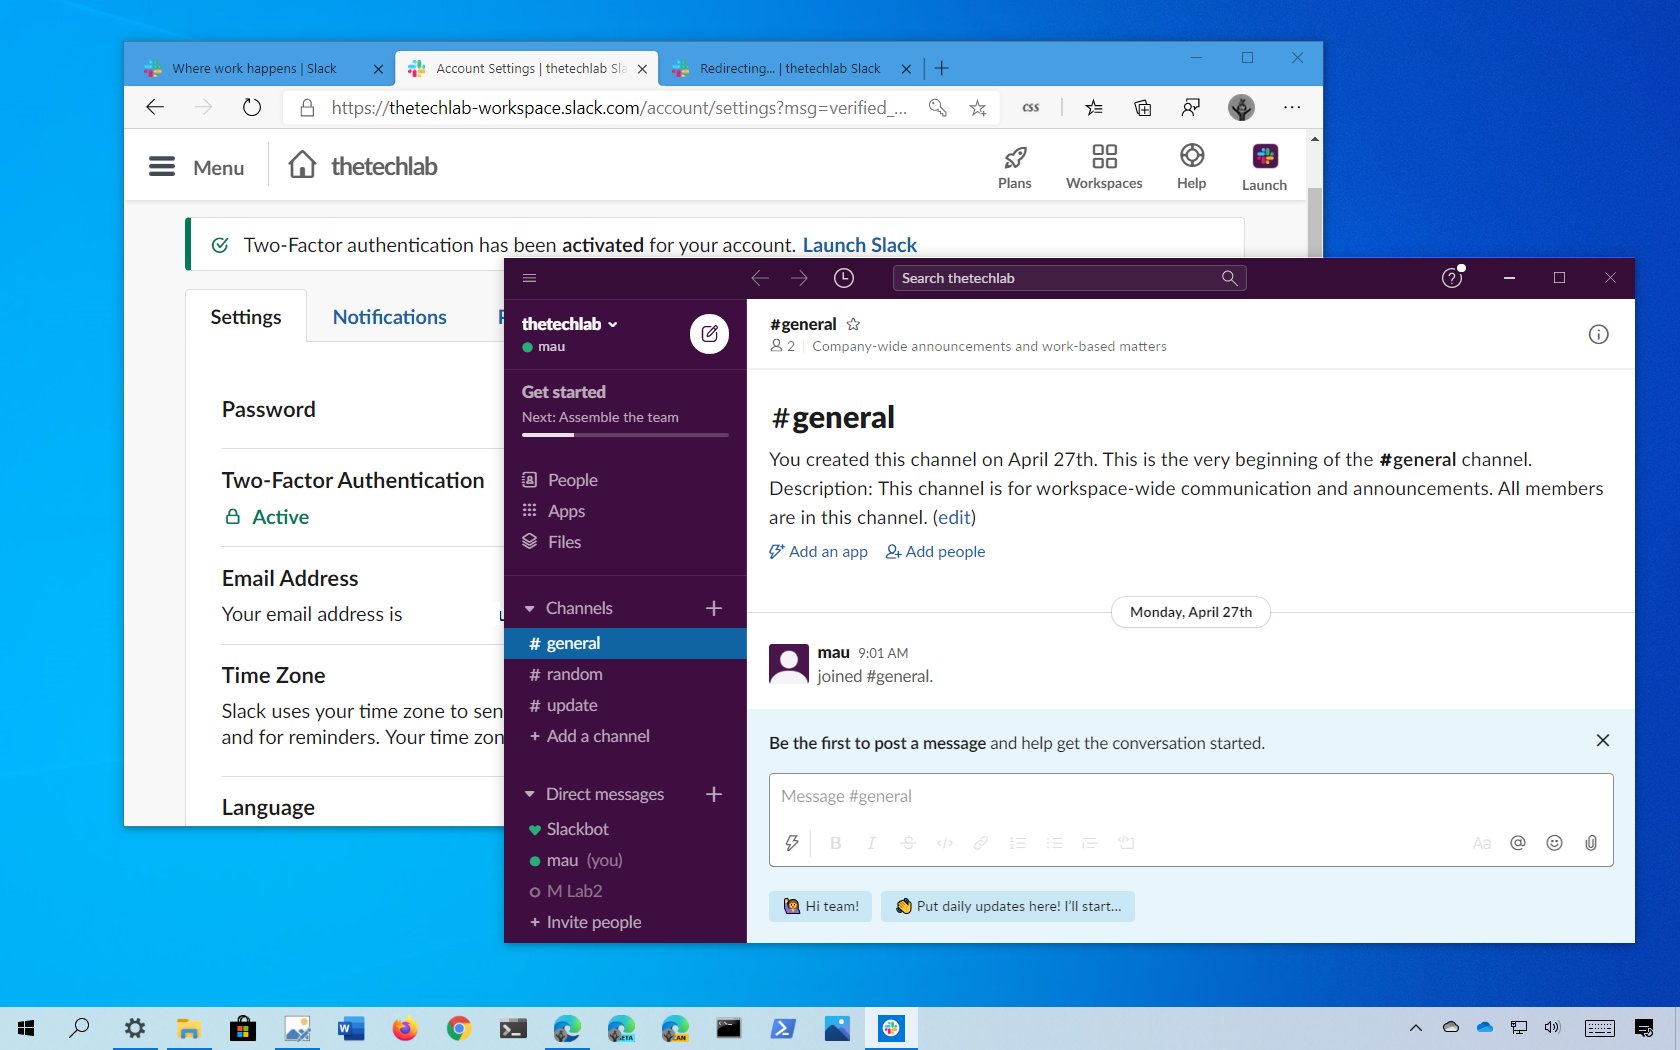Click the Launch Slack icon in page header
This screenshot has height=1050, width=1680.
tap(1264, 167)
